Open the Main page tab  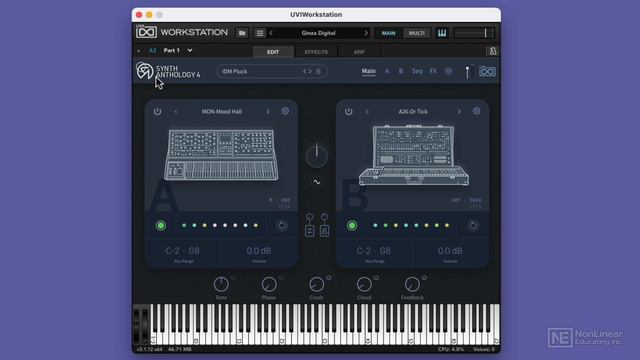pyautogui.click(x=369, y=71)
